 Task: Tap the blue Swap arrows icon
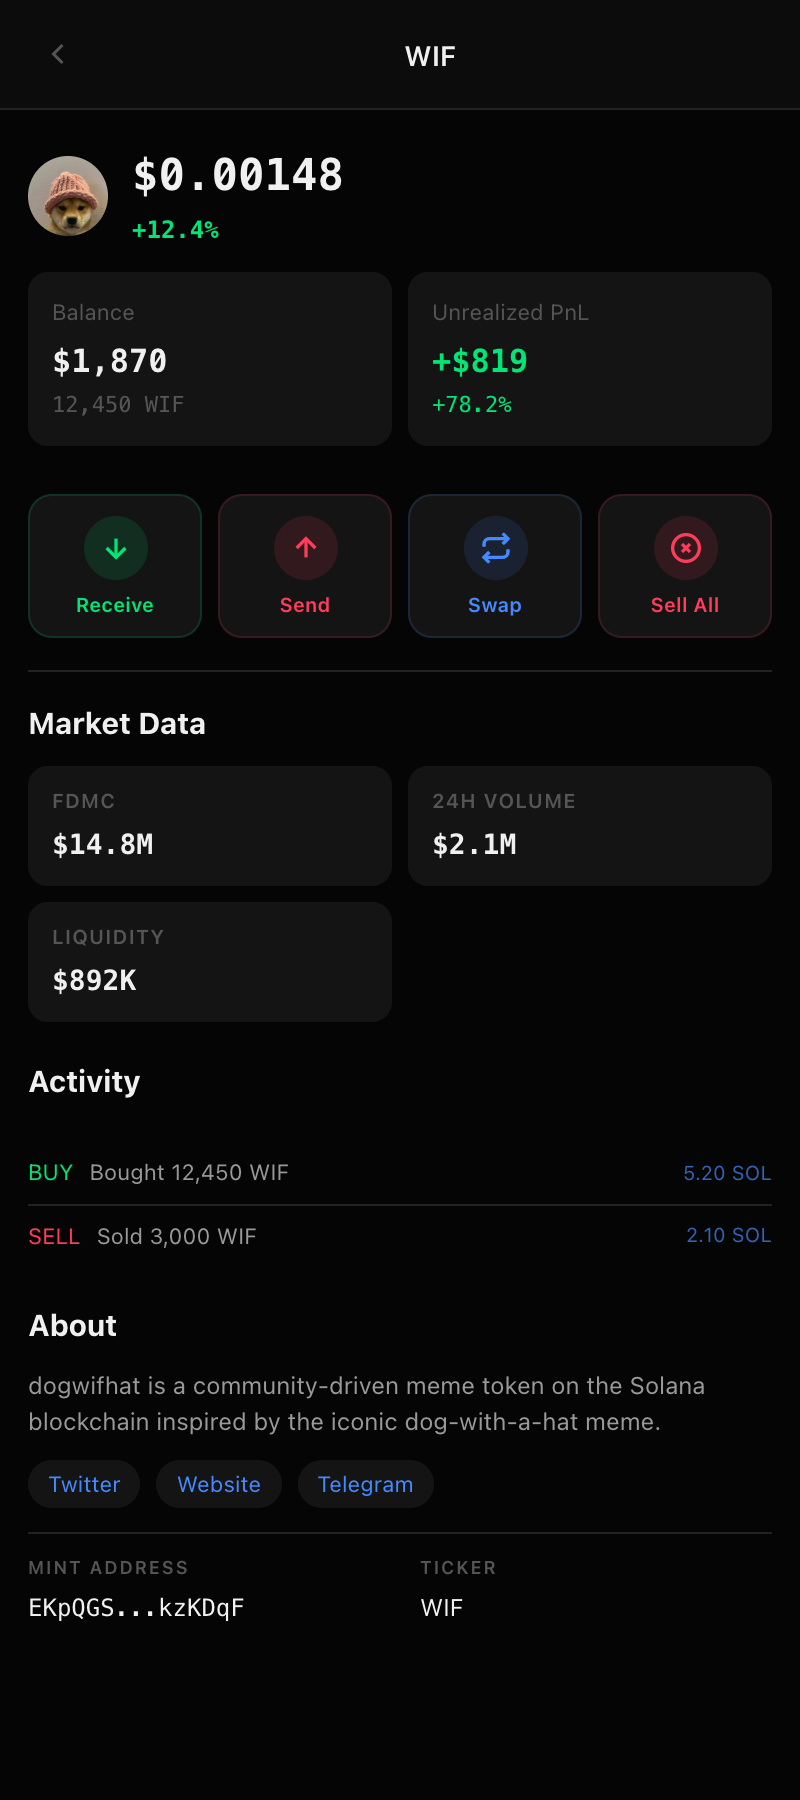click(x=496, y=548)
